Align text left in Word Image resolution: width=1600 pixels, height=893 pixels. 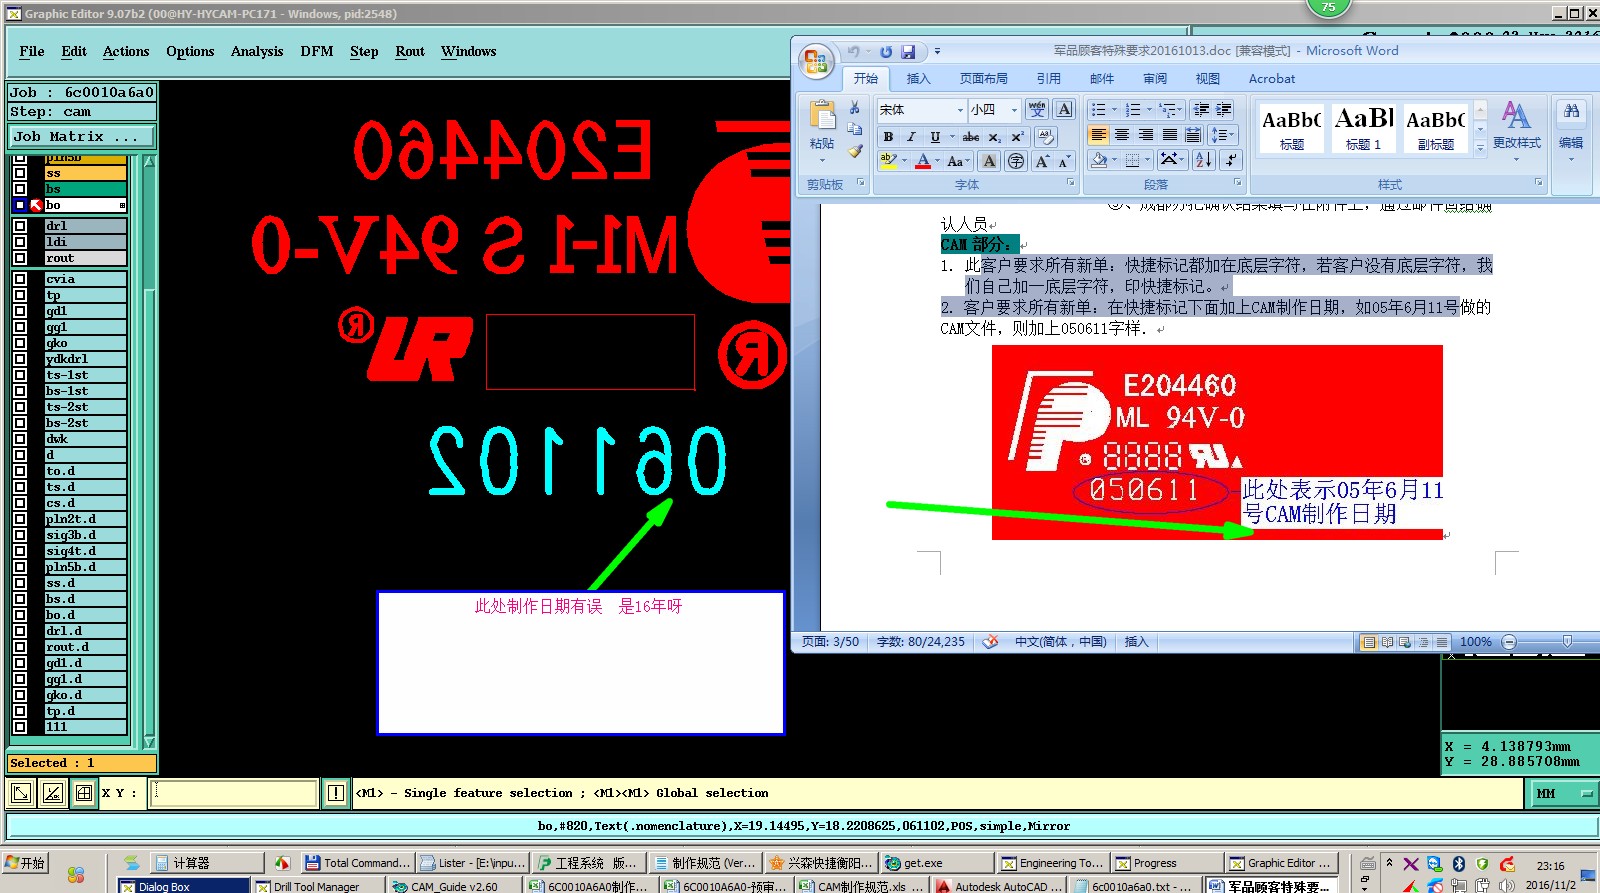point(1098,135)
